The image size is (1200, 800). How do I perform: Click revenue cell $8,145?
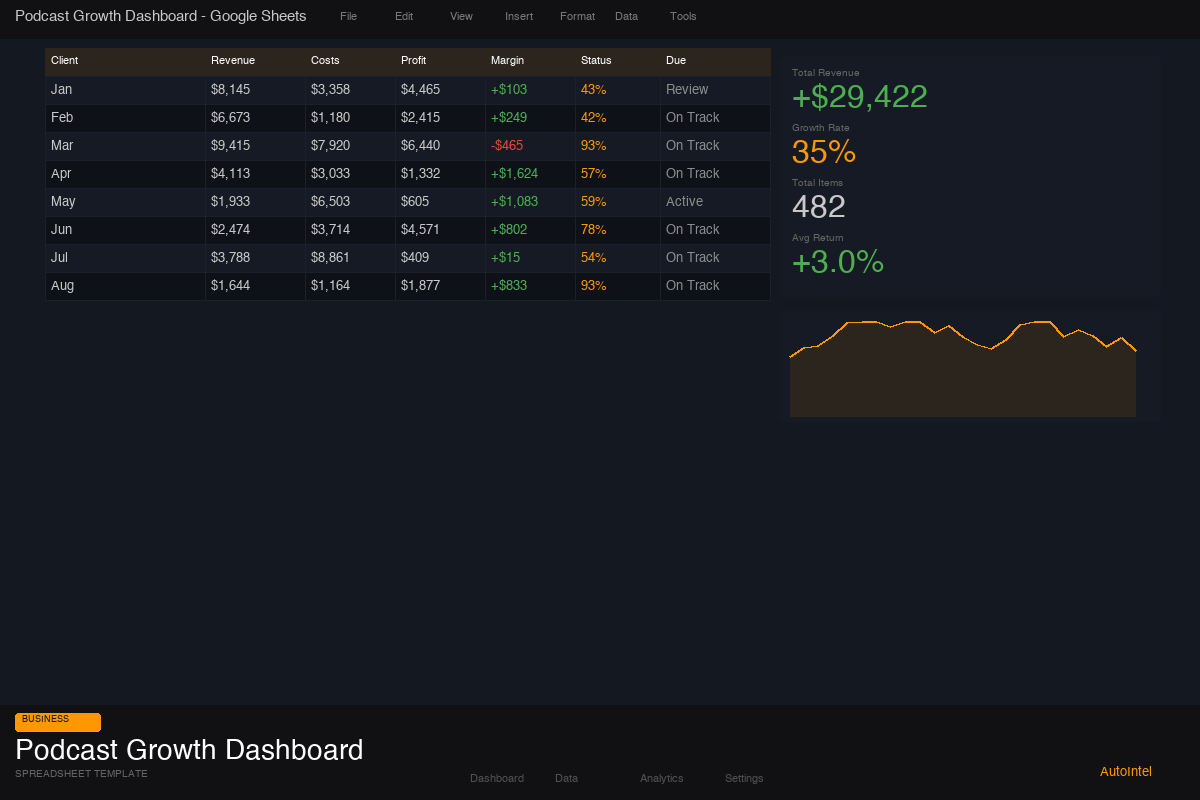(255, 90)
